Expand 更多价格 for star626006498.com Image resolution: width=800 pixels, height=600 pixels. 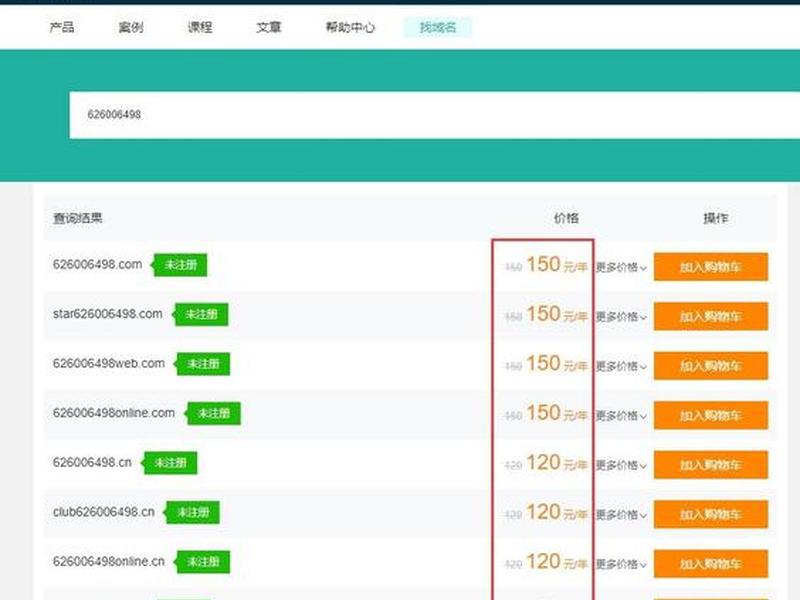coord(621,317)
